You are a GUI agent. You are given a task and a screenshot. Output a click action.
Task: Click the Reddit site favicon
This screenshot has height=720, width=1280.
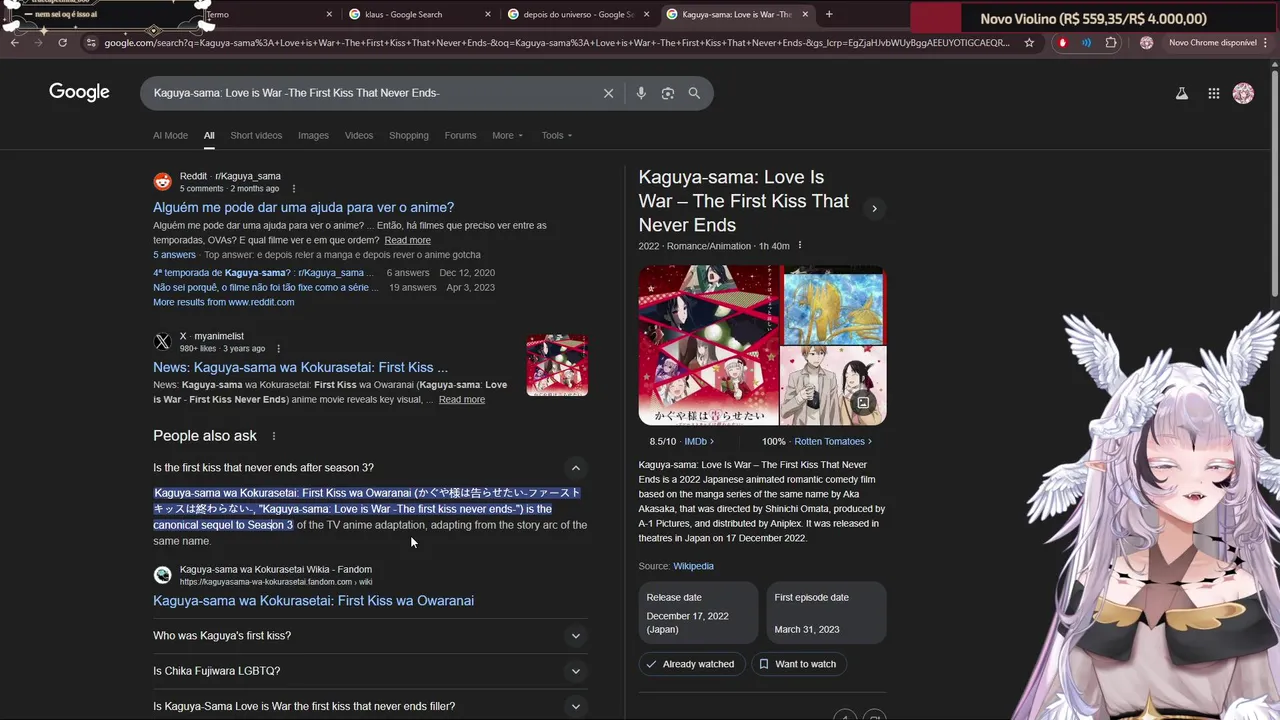[x=162, y=182]
